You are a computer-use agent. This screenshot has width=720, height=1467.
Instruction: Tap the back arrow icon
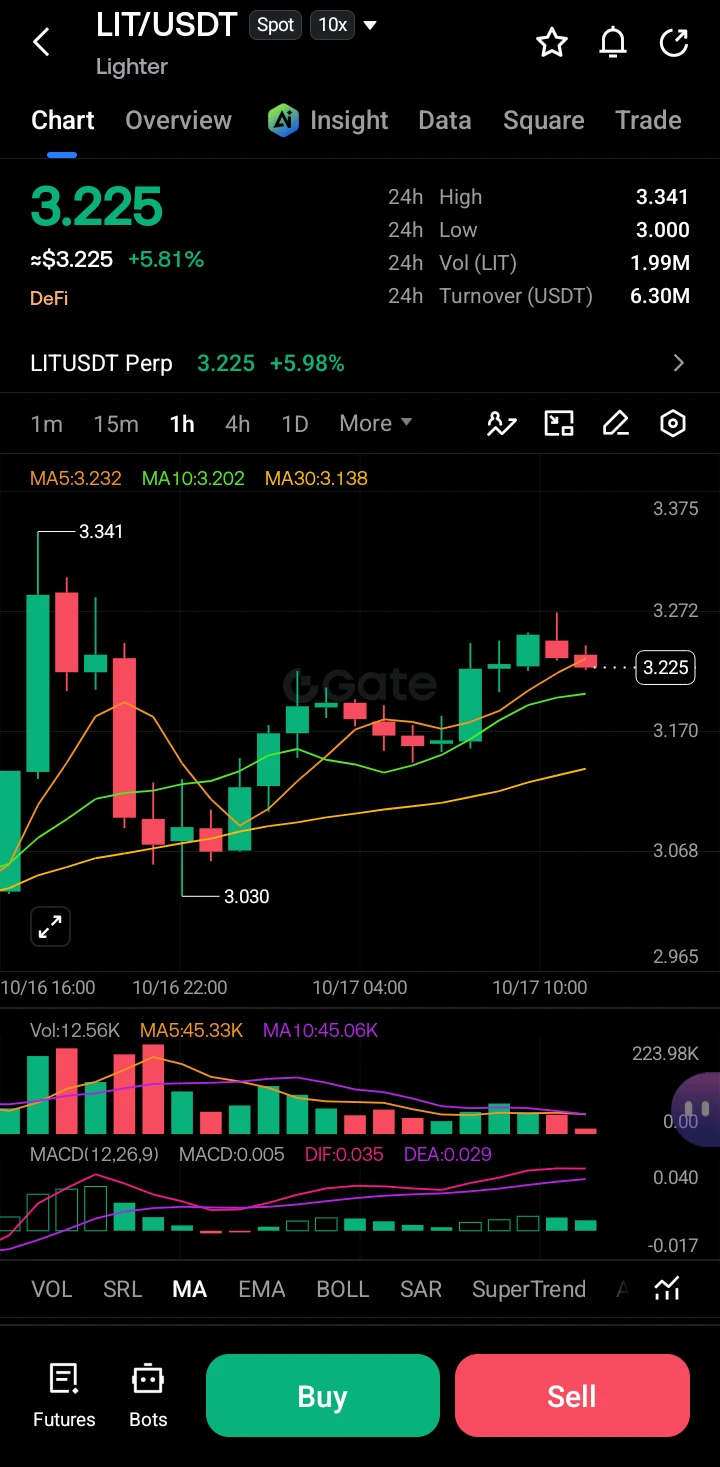pos(41,42)
